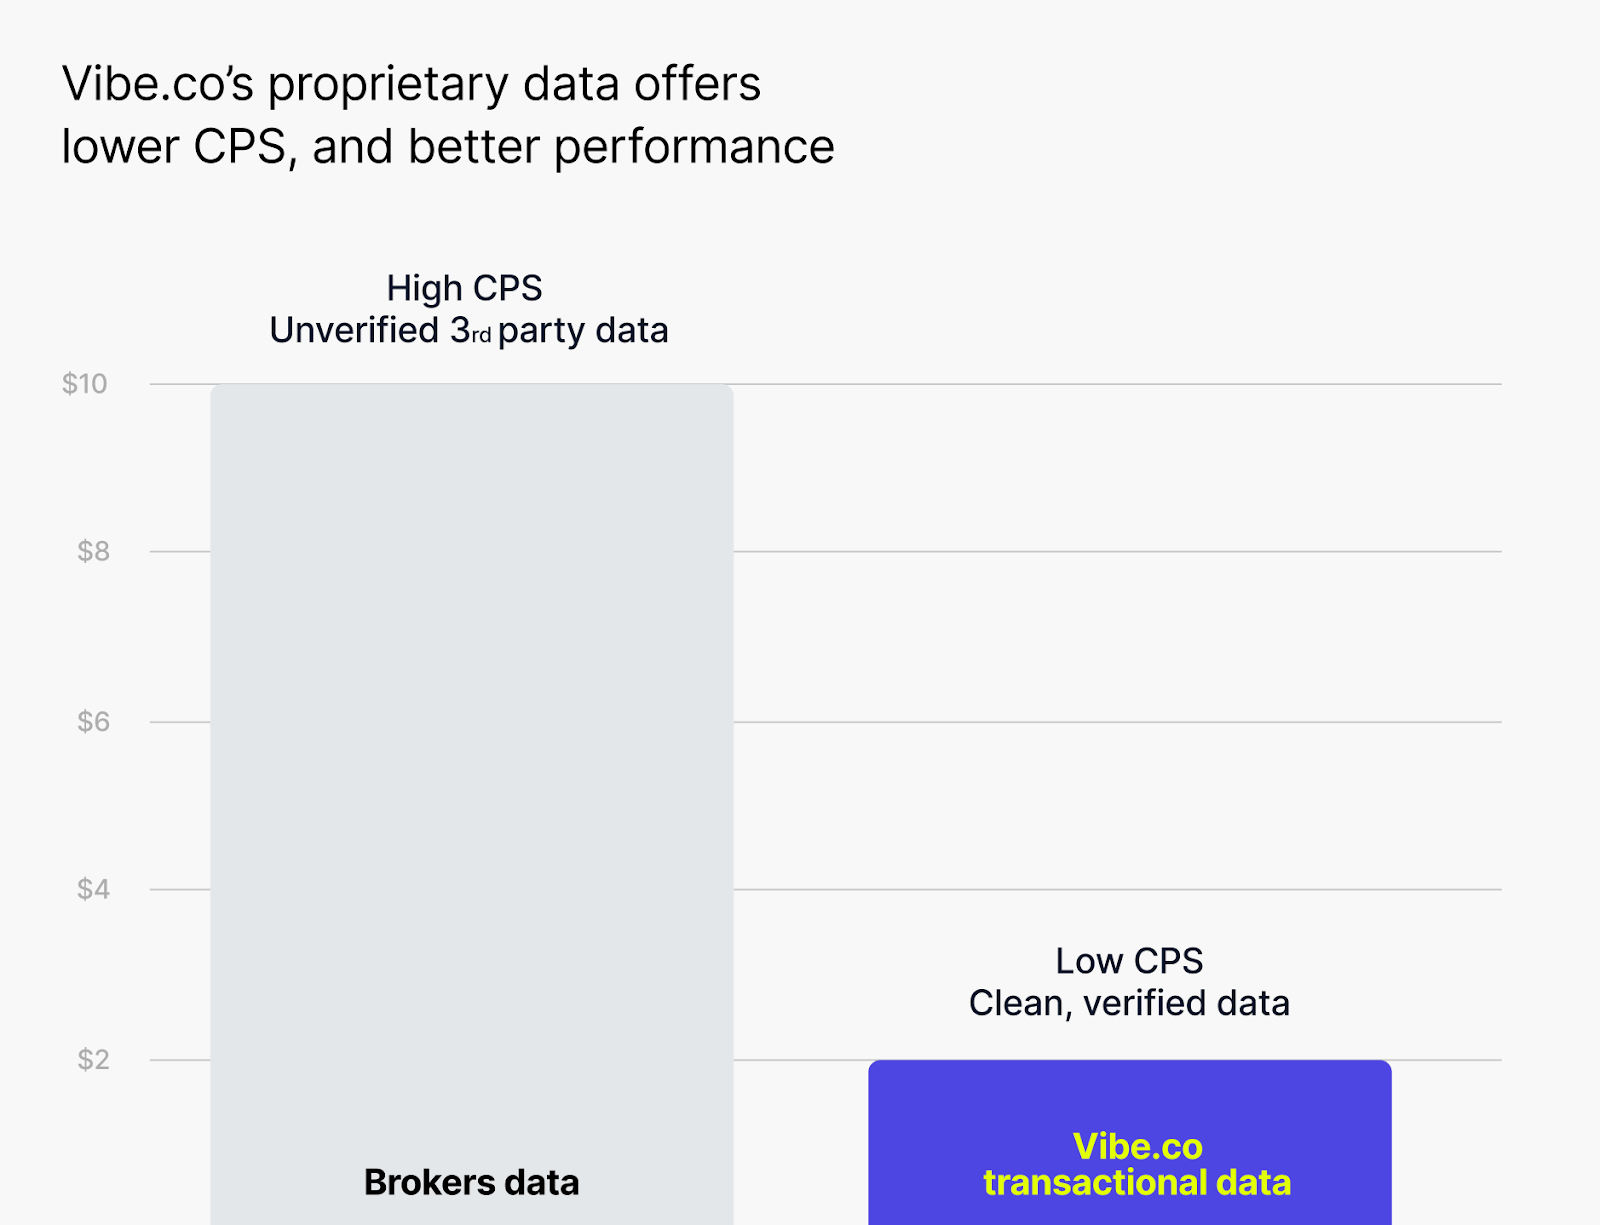Screen dimensions: 1600x1225
Task: Click the $6 axis label
Action: pyautogui.click(x=94, y=721)
